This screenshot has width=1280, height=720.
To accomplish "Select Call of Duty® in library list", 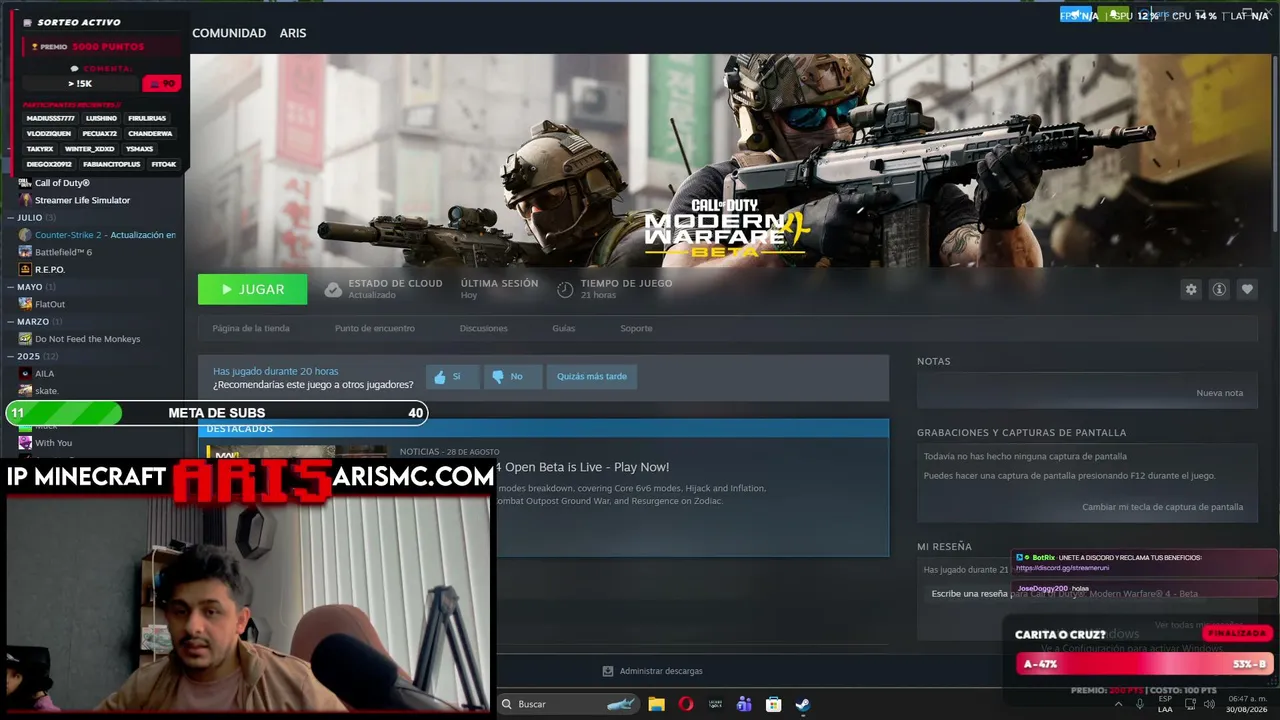I will click(x=62, y=183).
